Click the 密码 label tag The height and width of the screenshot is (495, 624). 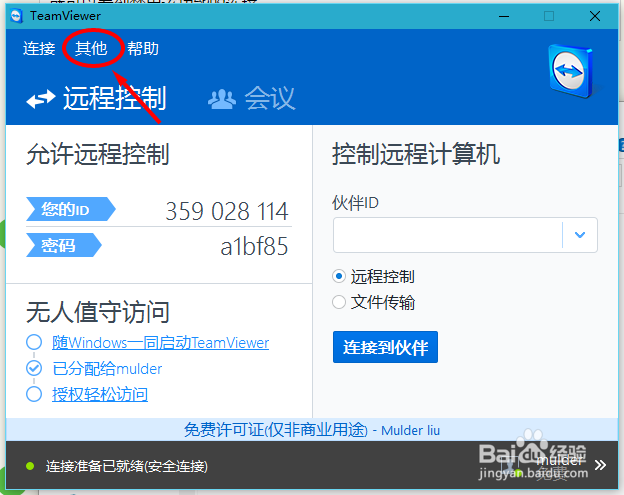[64, 245]
